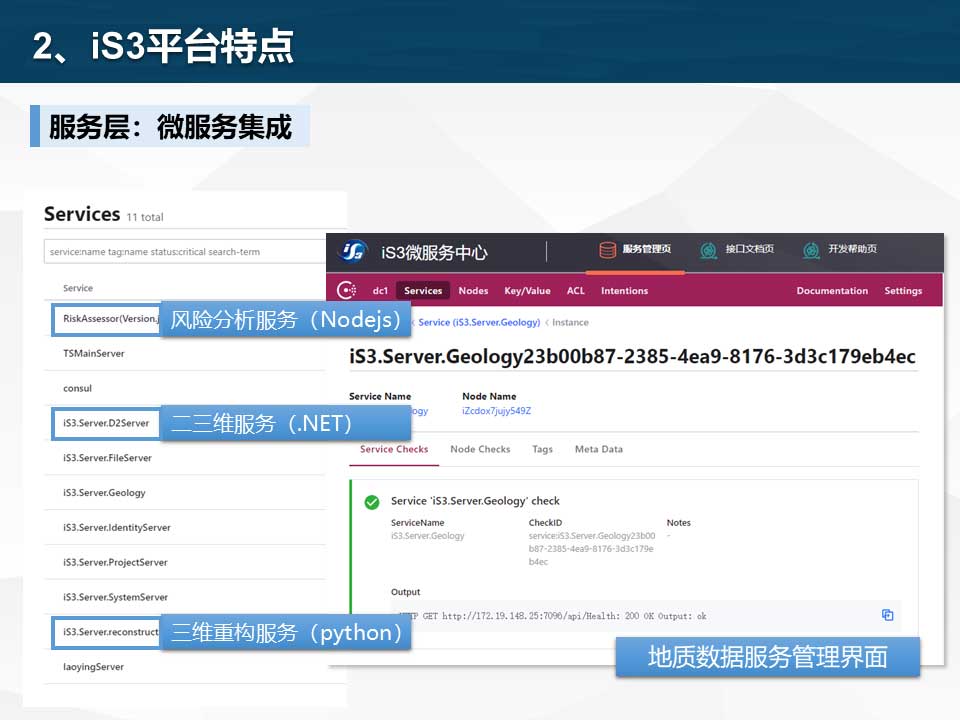
Task: Select the iS3.Server.FileServer service row
Action: click(185, 458)
